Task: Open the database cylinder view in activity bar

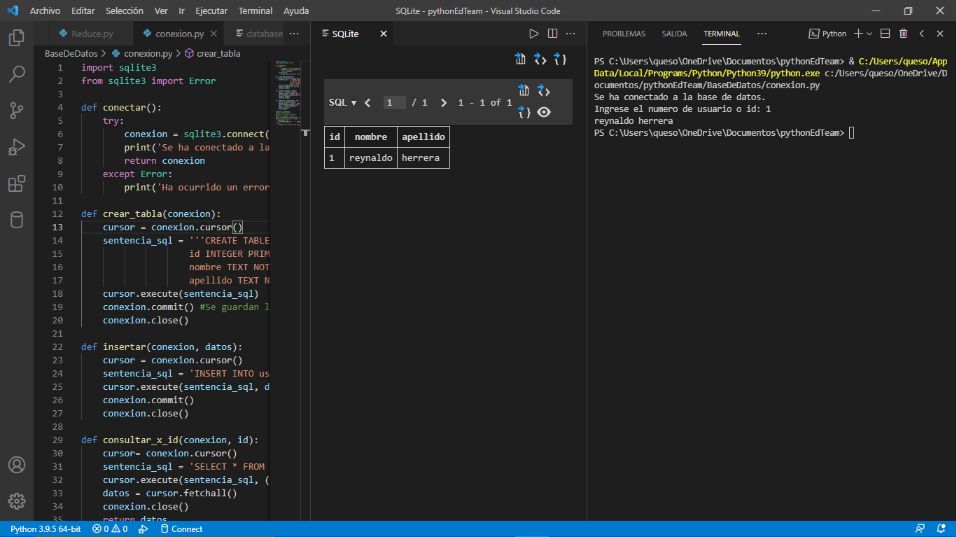Action: (16, 220)
